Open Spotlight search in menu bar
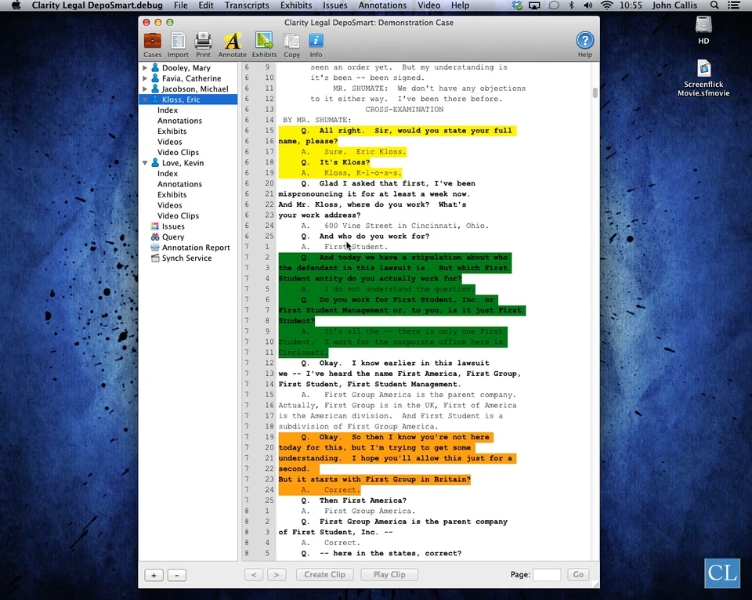The image size is (752, 600). 714,5
